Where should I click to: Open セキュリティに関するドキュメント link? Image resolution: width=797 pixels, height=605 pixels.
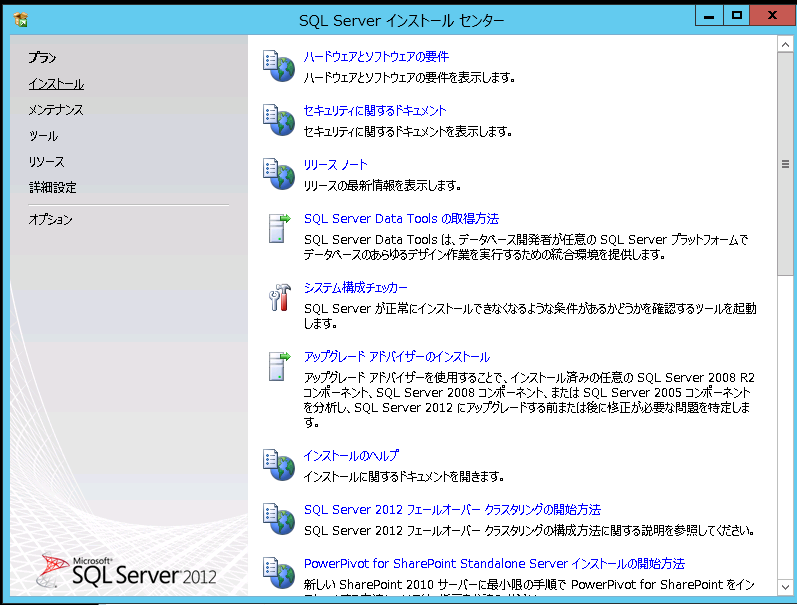(375, 110)
